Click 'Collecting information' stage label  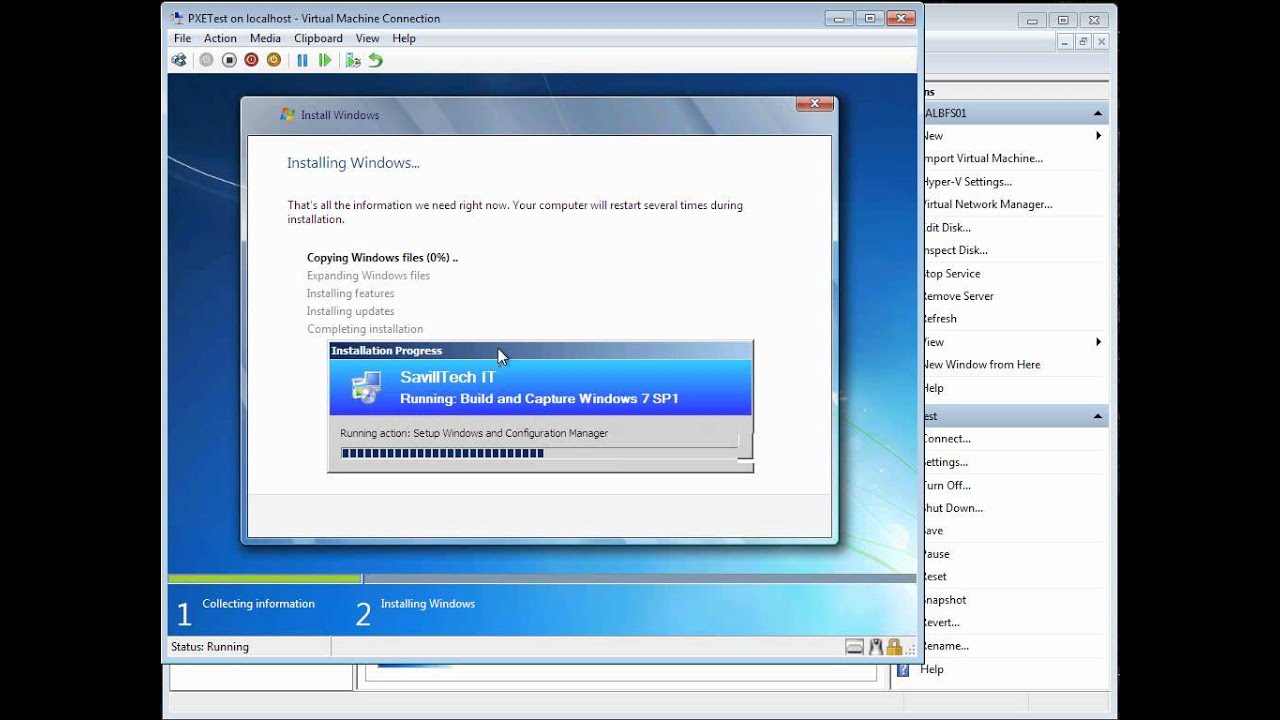pyautogui.click(x=258, y=604)
